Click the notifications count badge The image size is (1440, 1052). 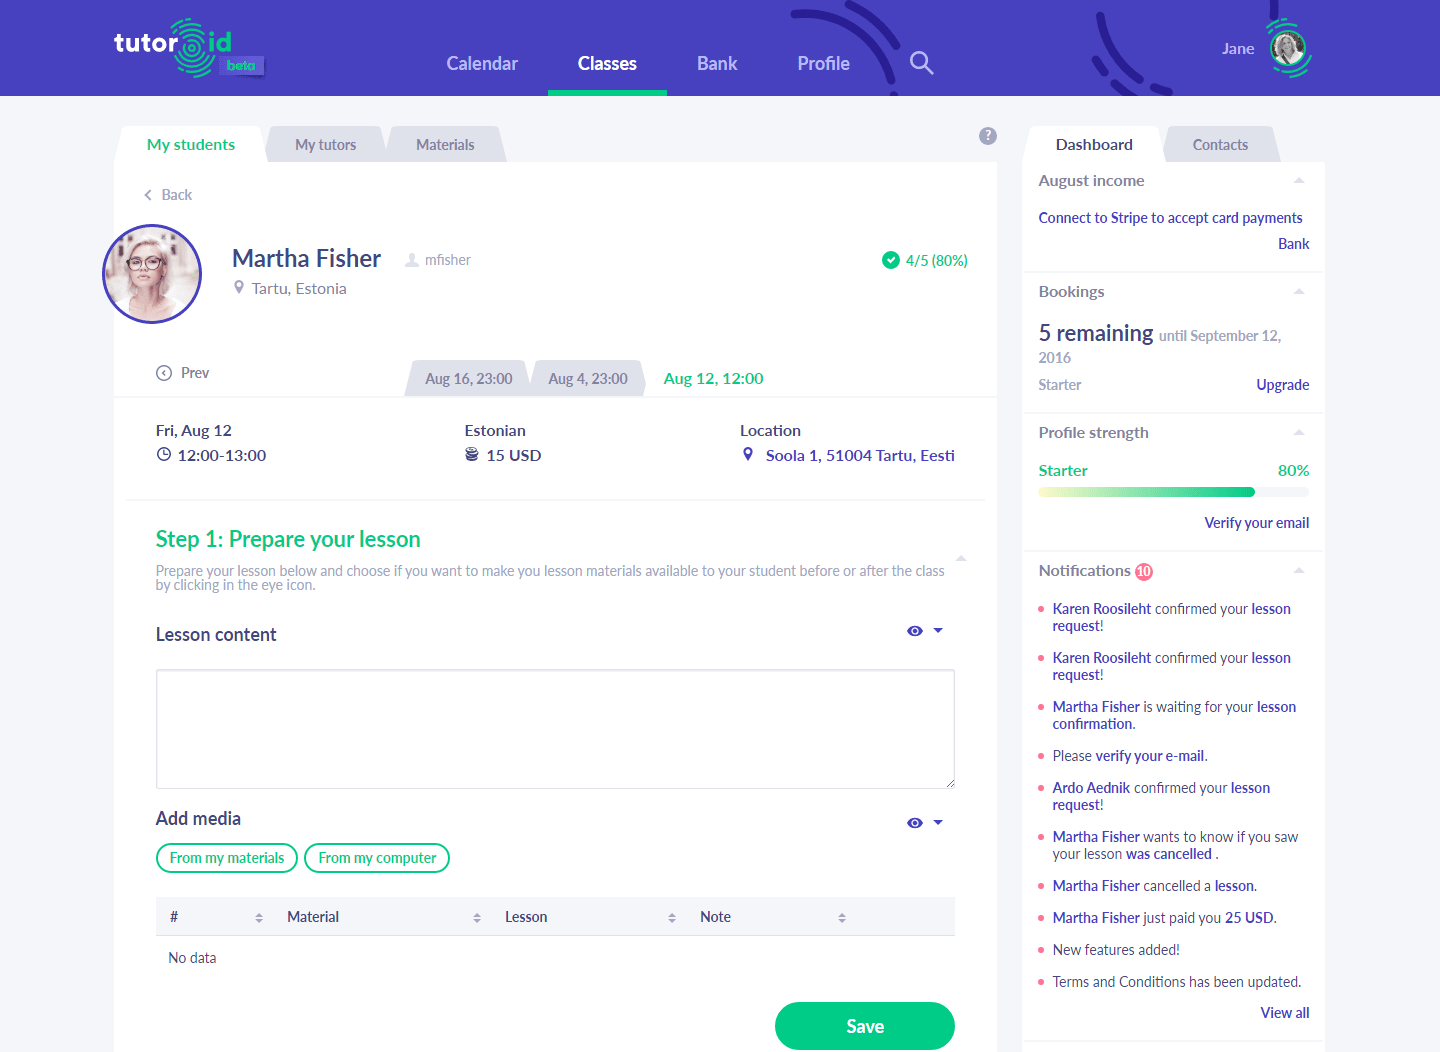[x=1144, y=572]
